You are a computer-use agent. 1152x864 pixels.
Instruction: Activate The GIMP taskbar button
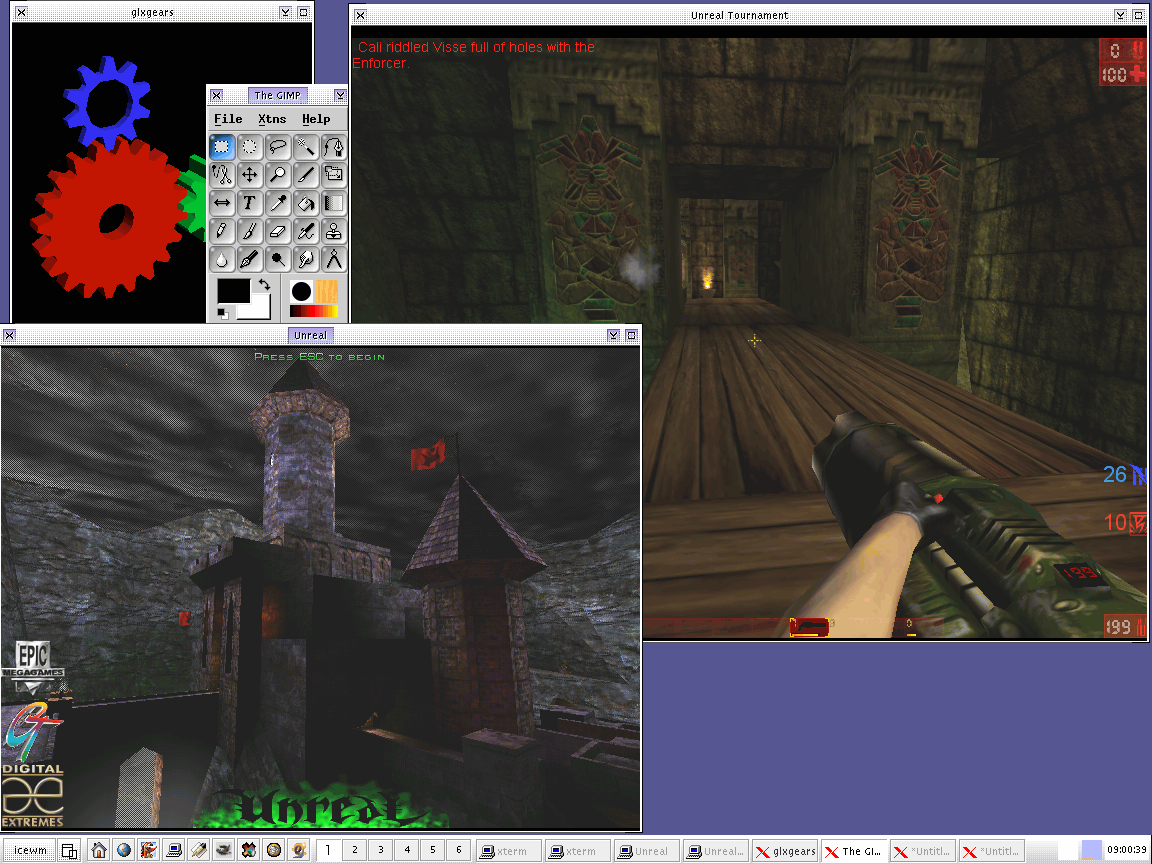[854, 851]
